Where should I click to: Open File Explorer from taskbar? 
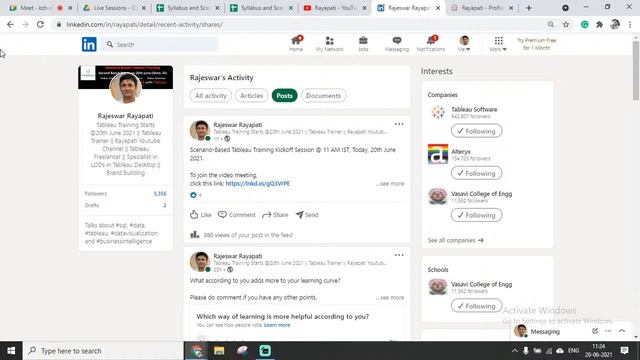tap(219, 351)
